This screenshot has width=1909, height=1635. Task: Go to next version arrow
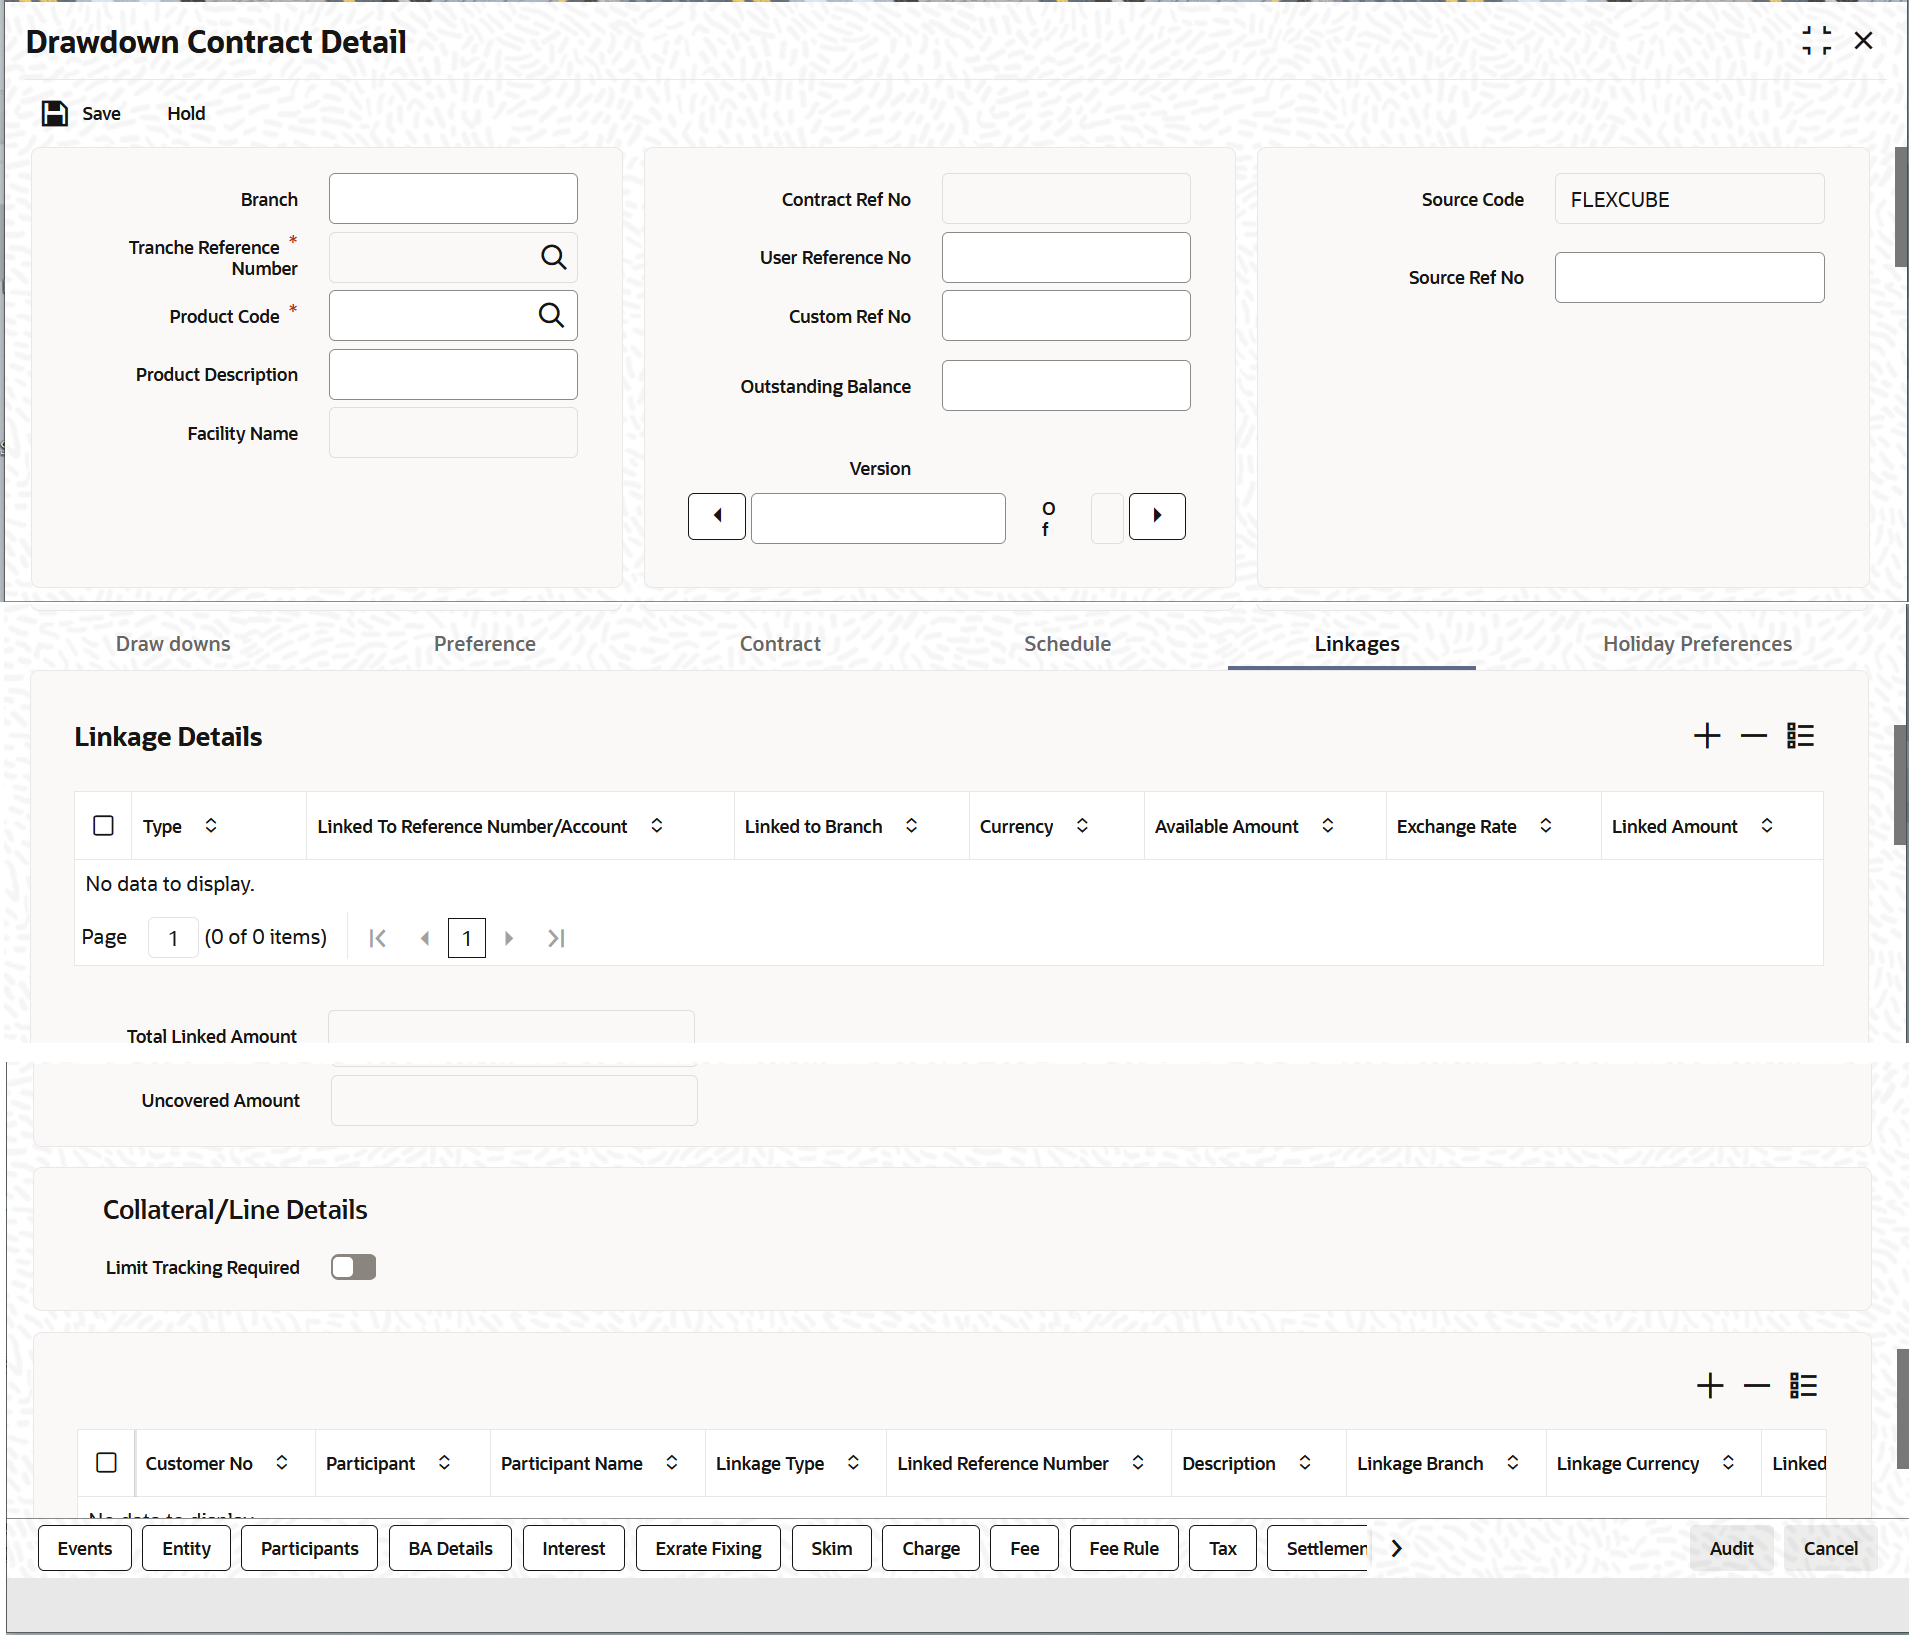tap(1157, 516)
